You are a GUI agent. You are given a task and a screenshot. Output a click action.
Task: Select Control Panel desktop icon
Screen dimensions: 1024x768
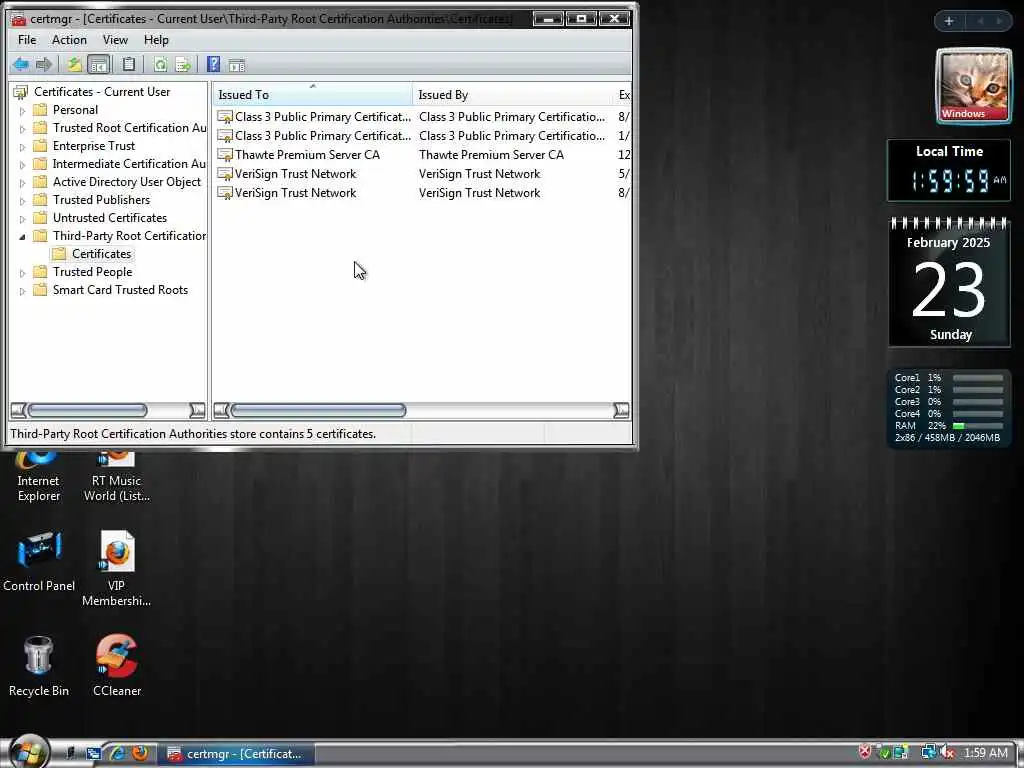point(39,562)
